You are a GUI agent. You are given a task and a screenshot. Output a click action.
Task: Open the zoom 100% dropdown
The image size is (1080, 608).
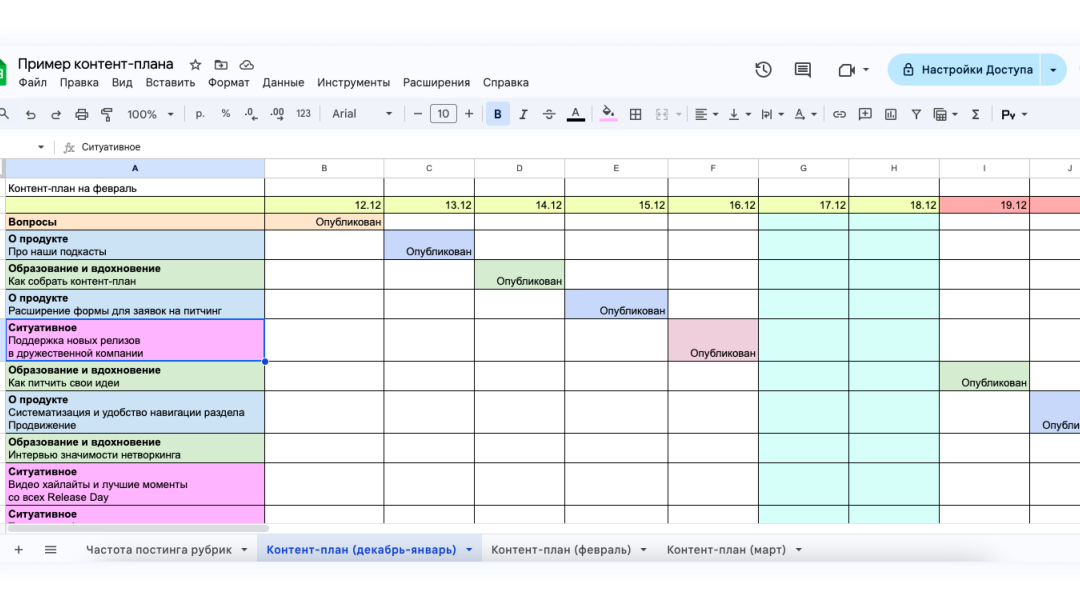pos(150,114)
